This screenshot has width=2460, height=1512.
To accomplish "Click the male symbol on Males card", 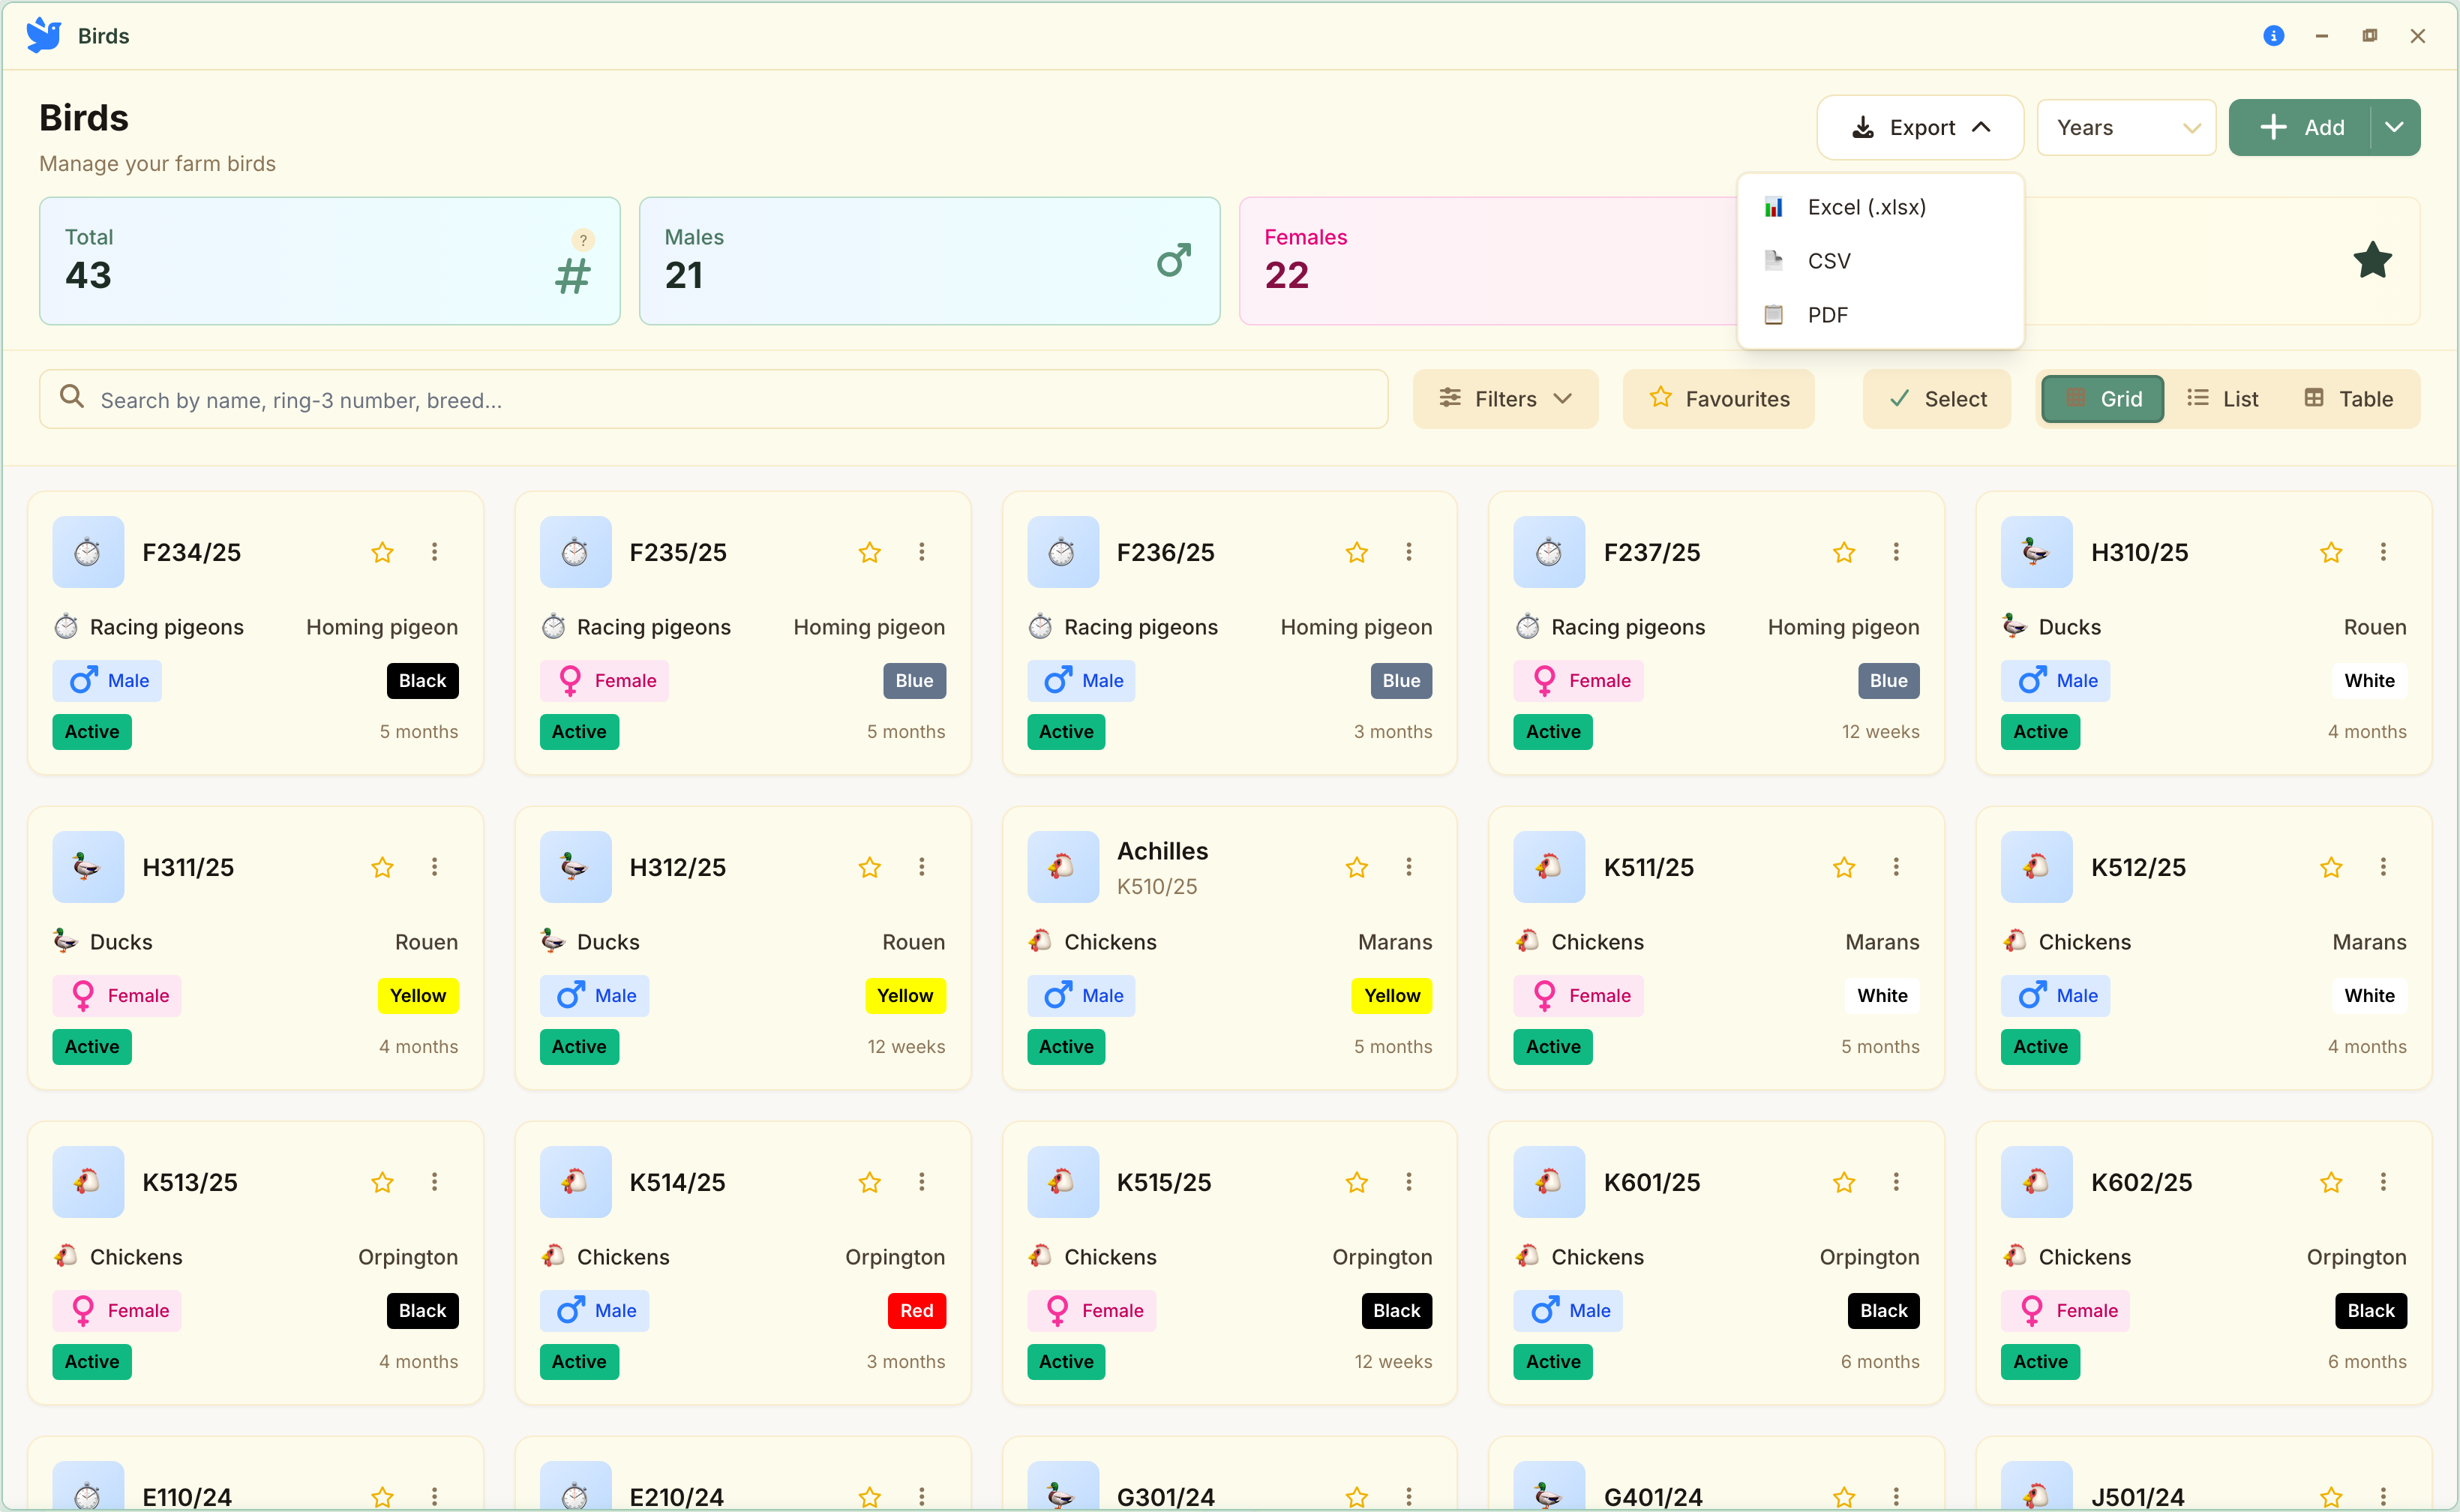I will click(x=1174, y=260).
